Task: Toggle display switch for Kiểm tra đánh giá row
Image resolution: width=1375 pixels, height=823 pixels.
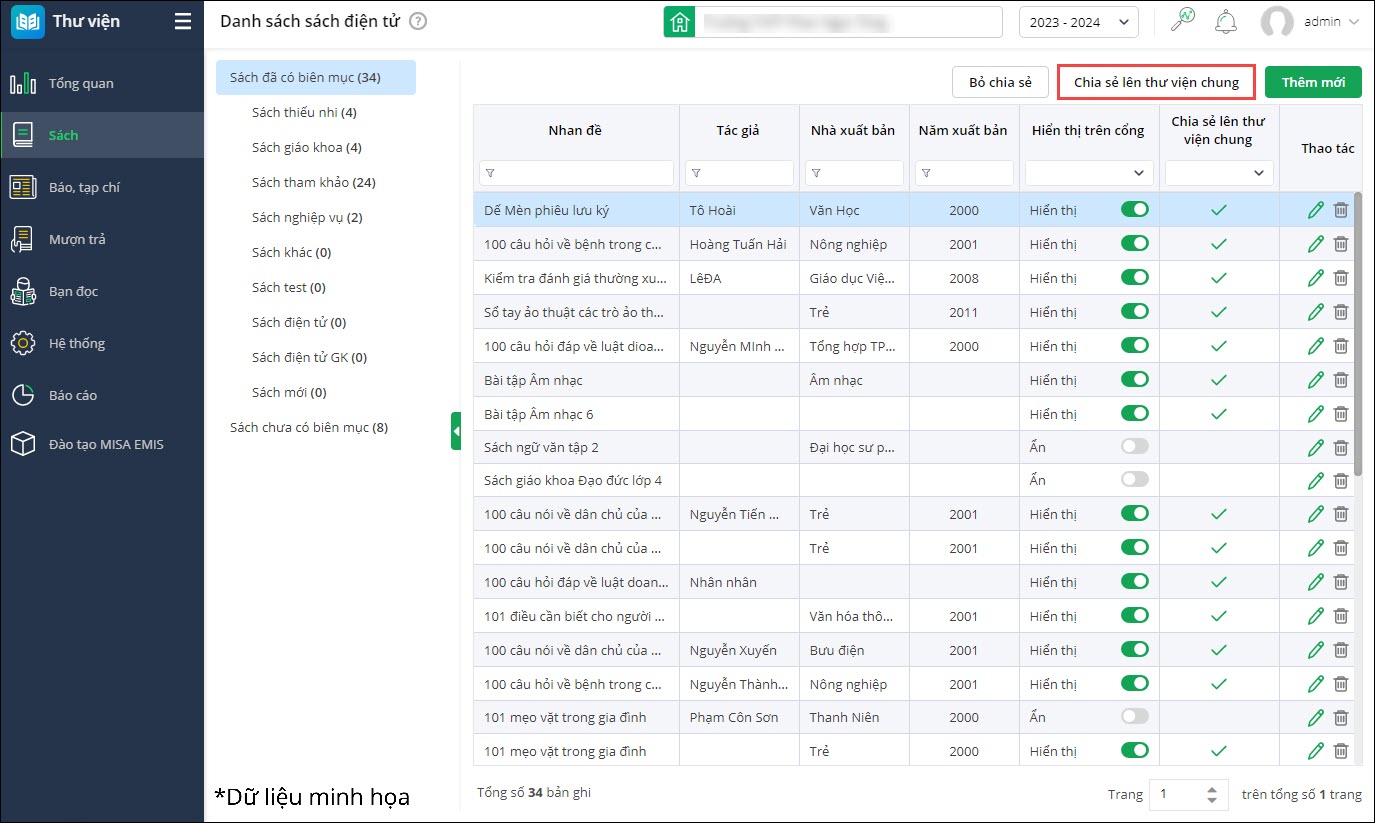Action: 1135,278
